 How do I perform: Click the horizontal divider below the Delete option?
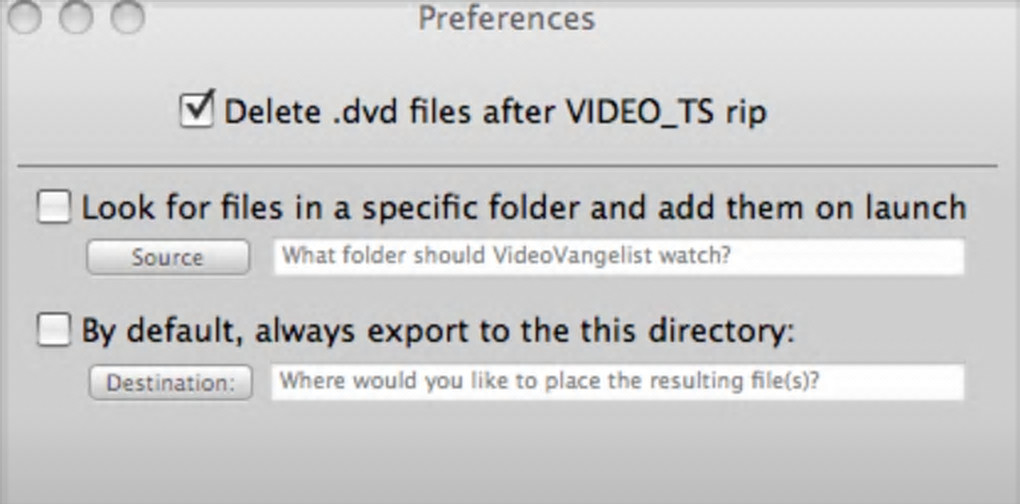click(x=508, y=164)
